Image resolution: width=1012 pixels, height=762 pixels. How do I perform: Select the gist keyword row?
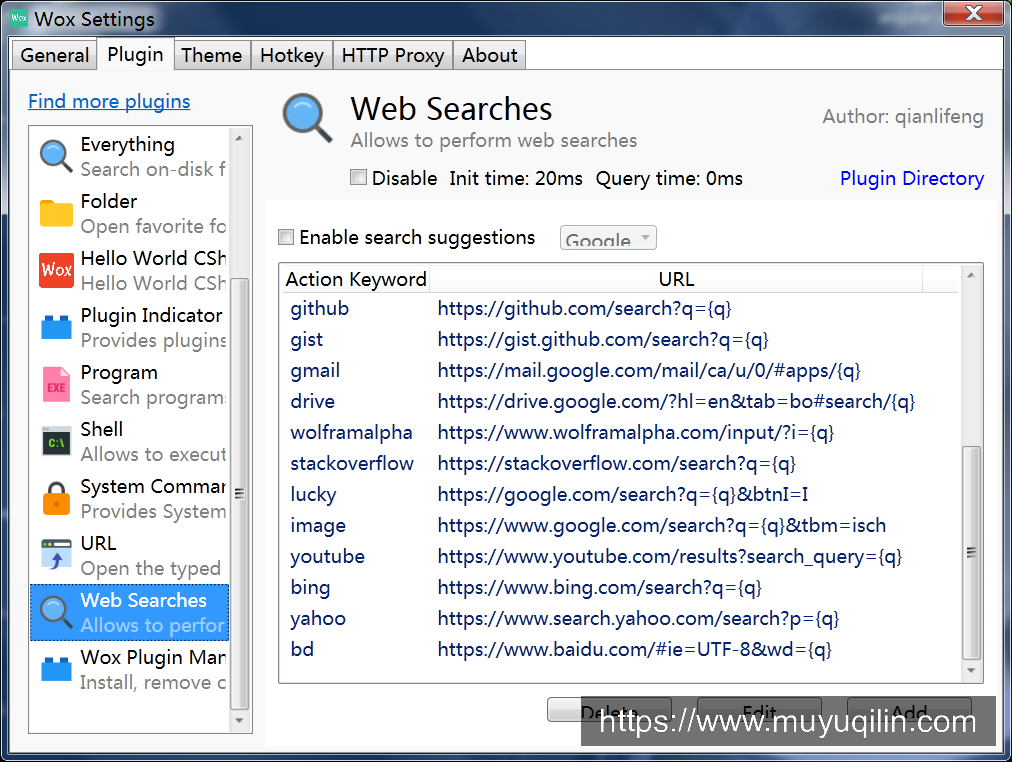tap(620, 339)
